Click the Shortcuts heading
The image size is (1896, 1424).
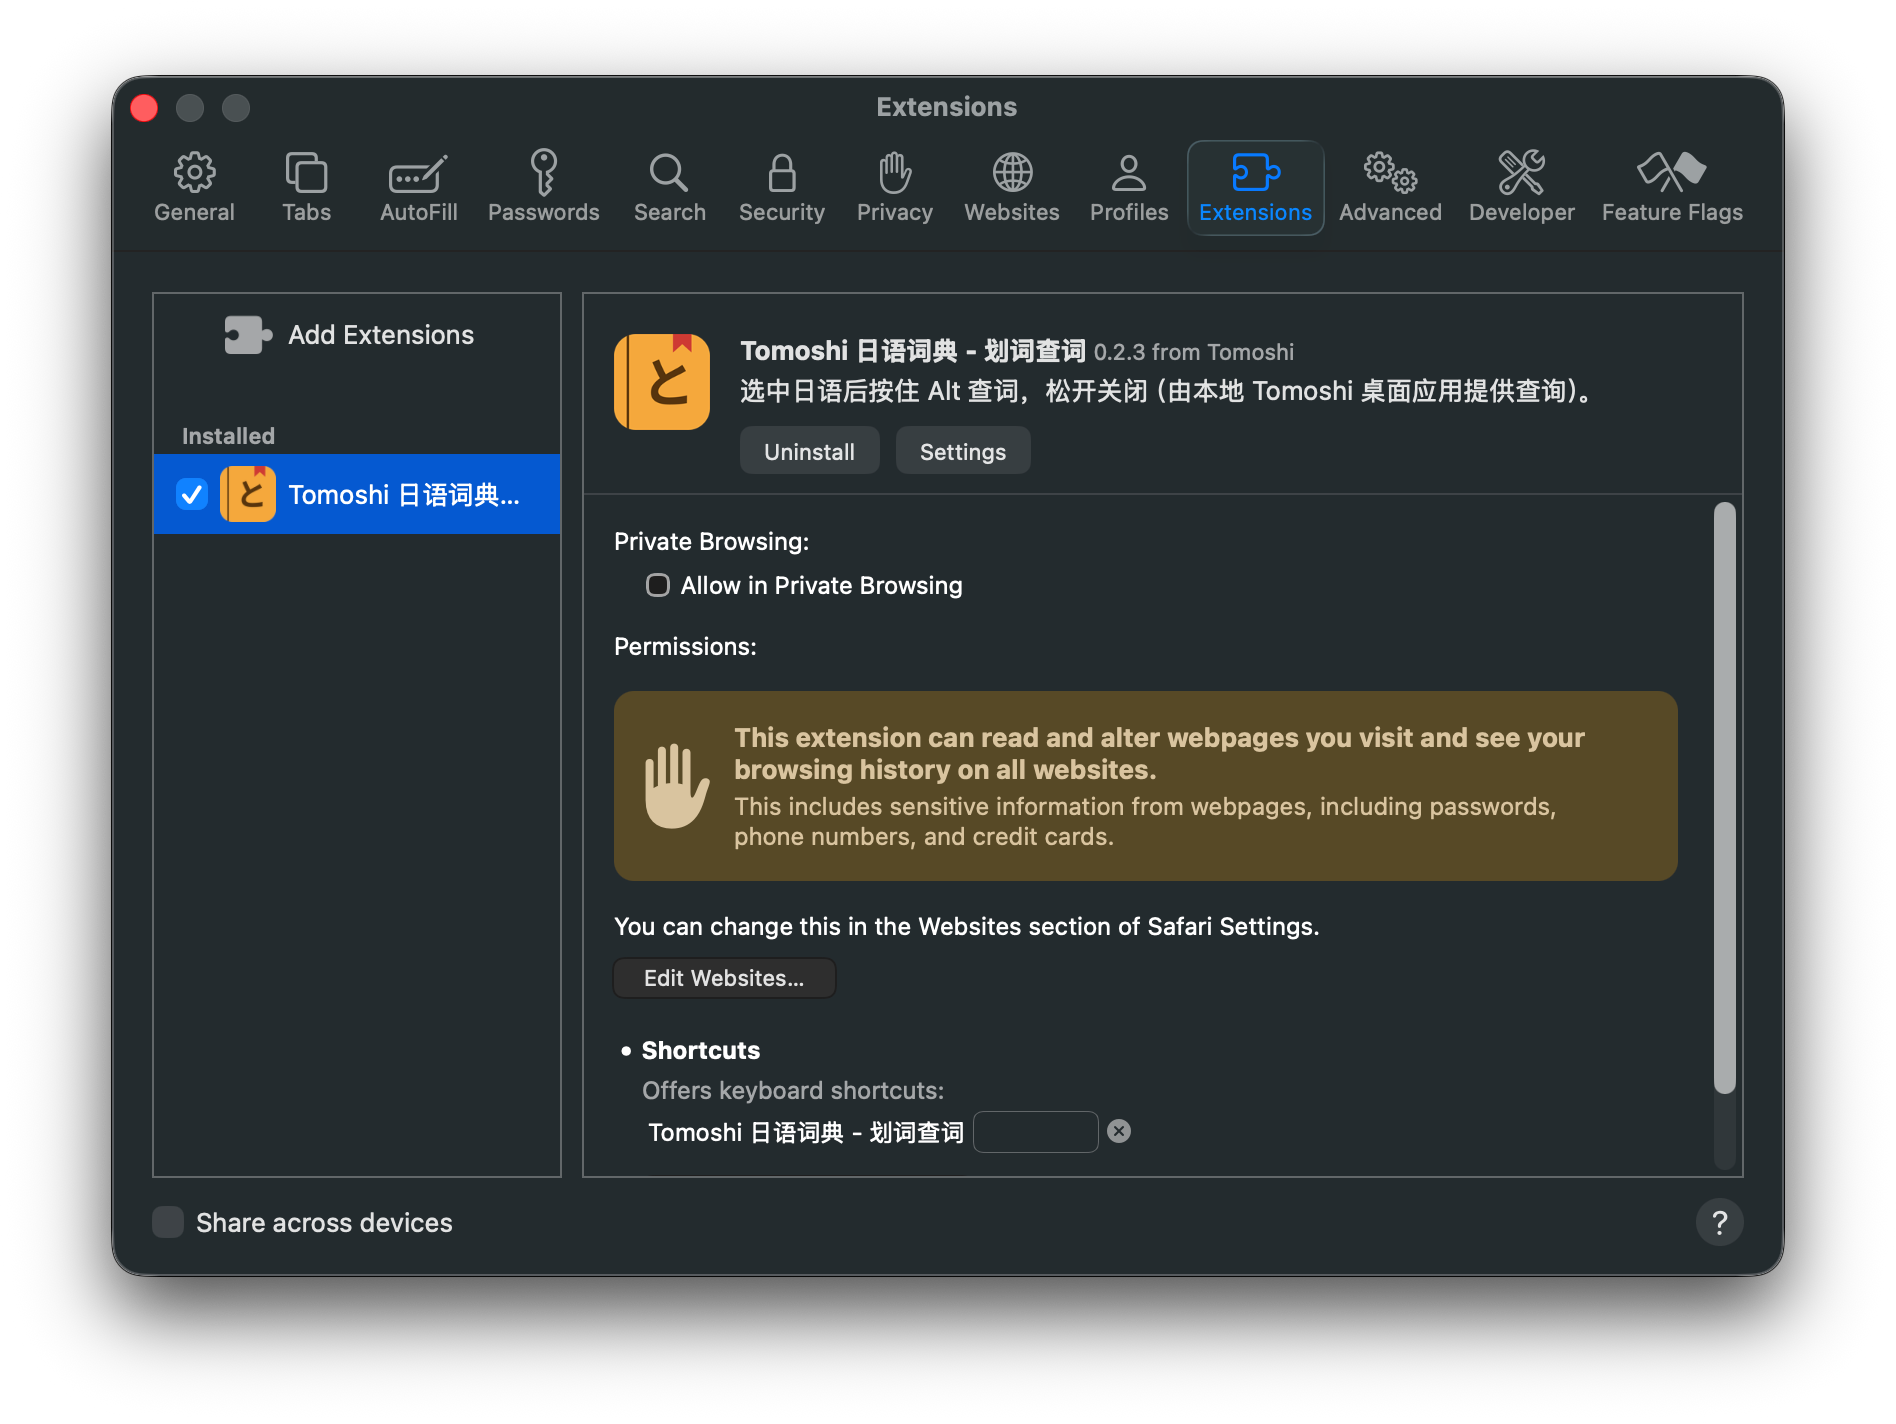tap(700, 1050)
